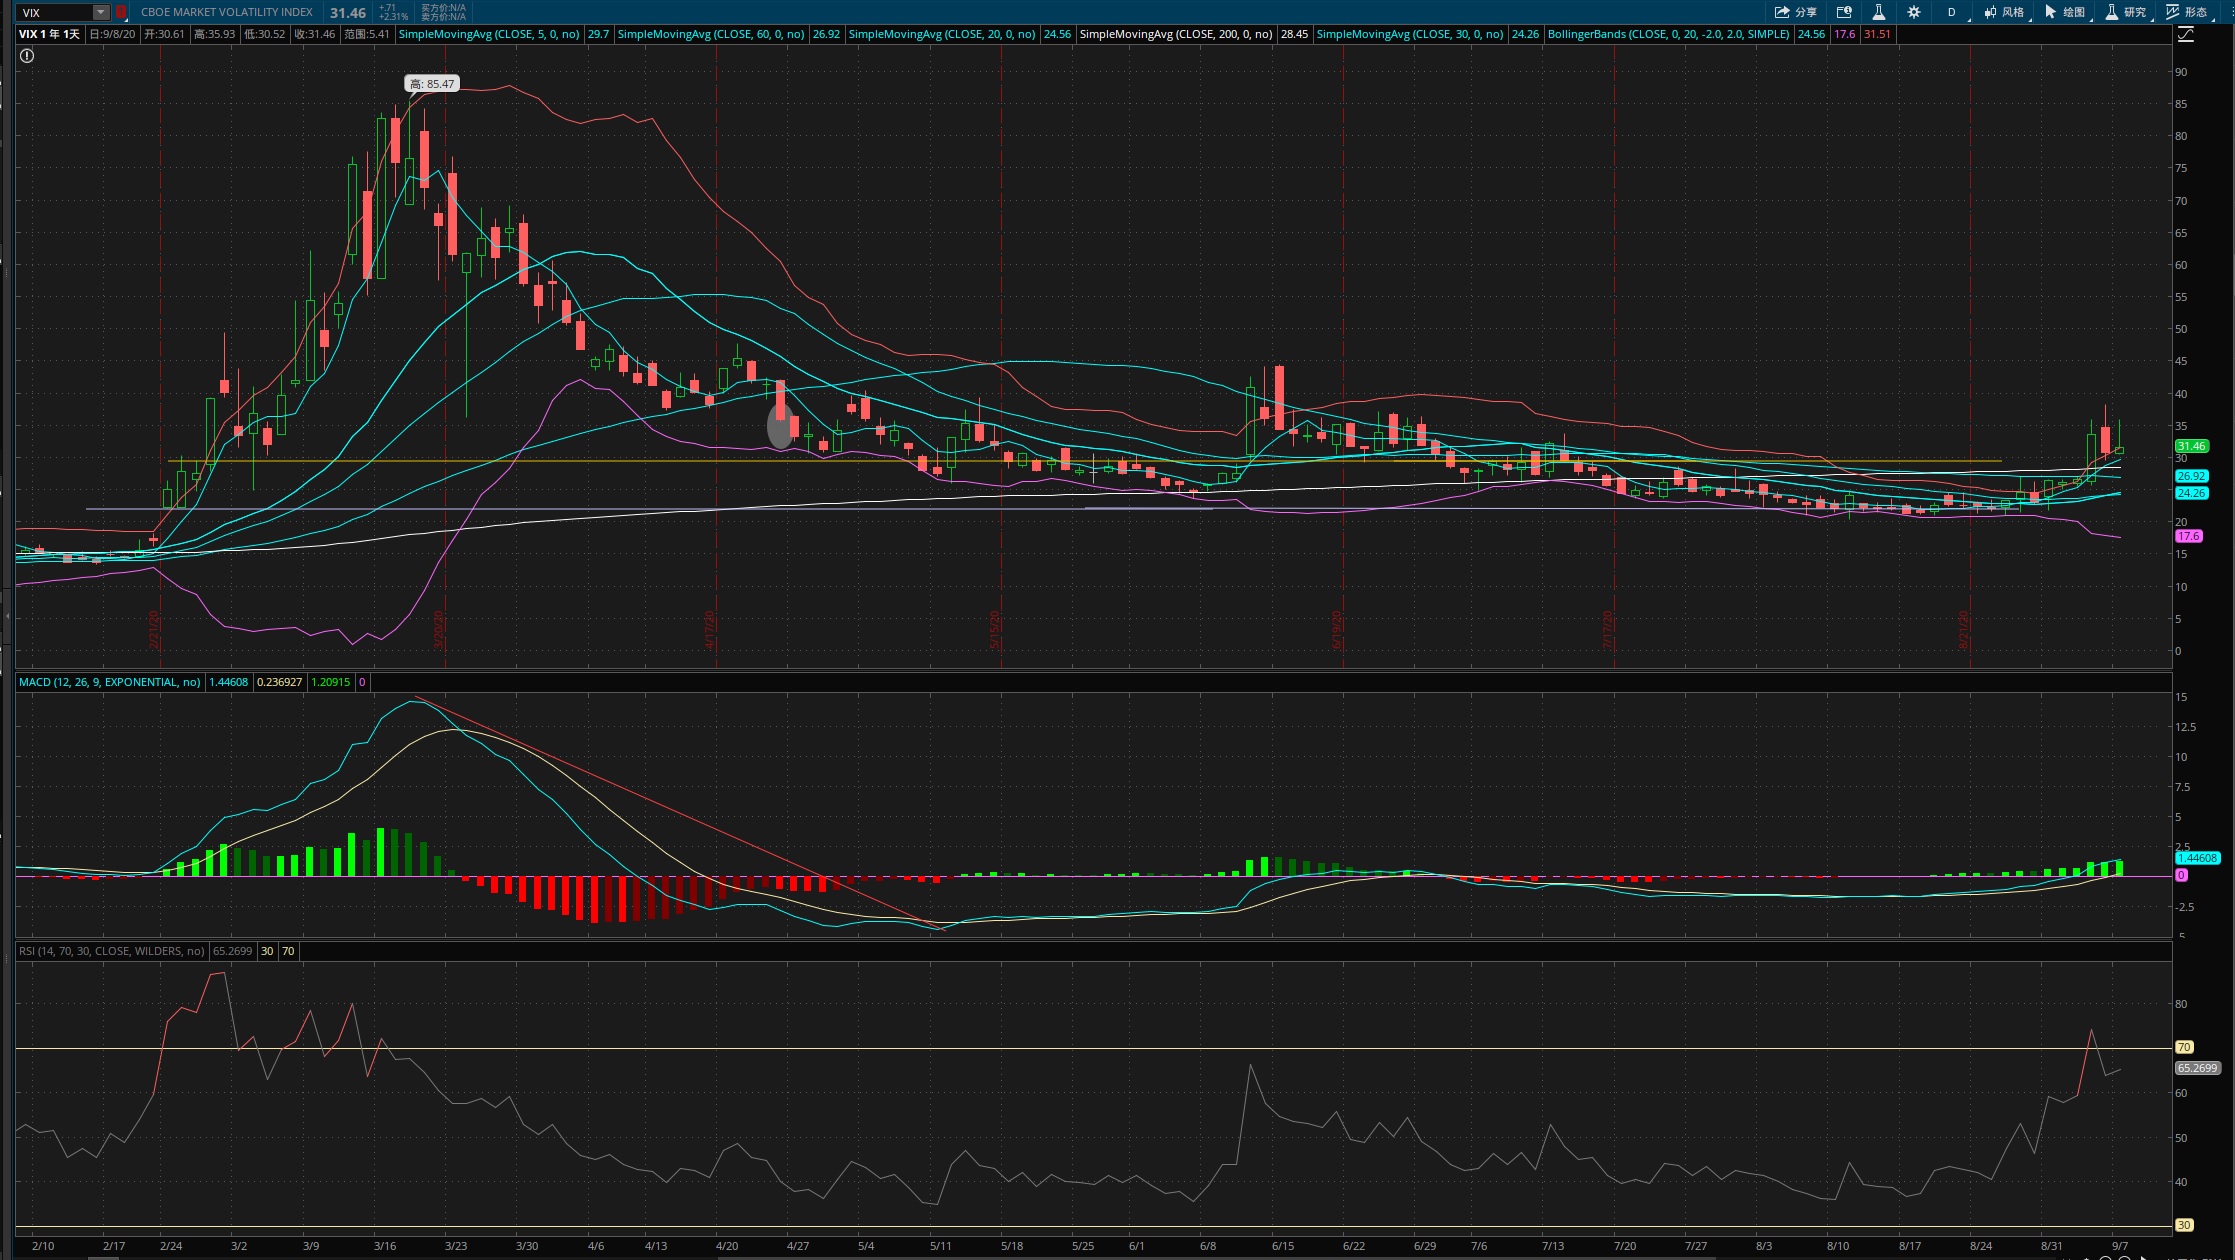This screenshot has width=2235, height=1260.
Task: Click the BollingerBands study label
Action: pos(1668,34)
